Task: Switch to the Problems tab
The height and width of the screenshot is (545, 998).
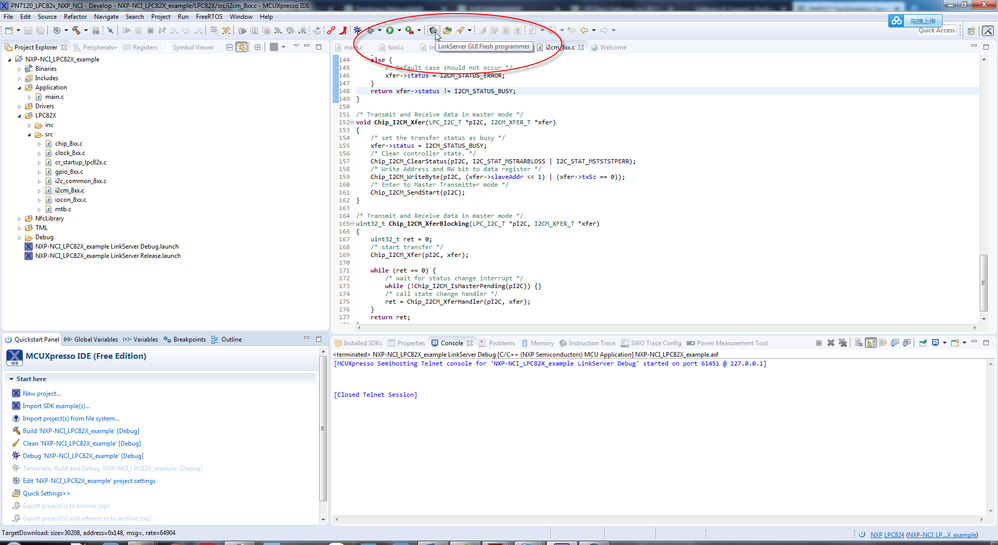Action: tap(497, 343)
